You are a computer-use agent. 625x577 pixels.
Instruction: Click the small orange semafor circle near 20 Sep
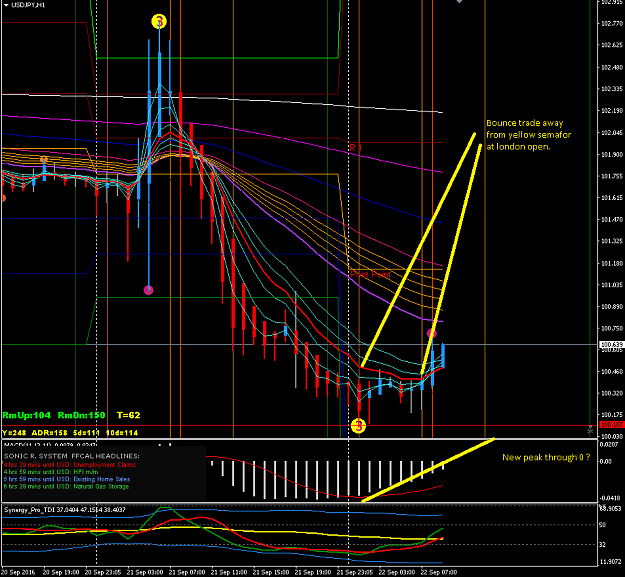(x=44, y=160)
